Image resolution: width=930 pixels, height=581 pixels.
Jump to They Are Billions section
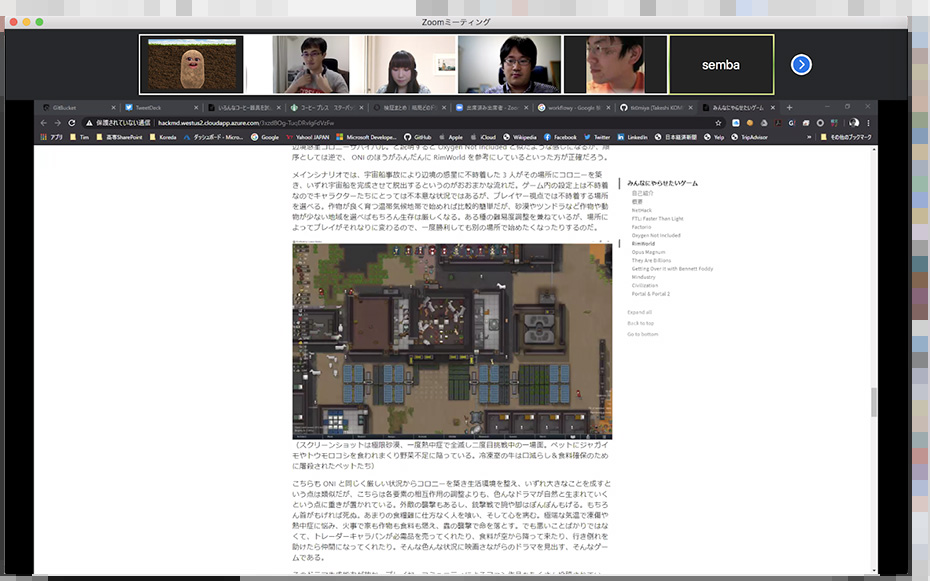pyautogui.click(x=651, y=260)
